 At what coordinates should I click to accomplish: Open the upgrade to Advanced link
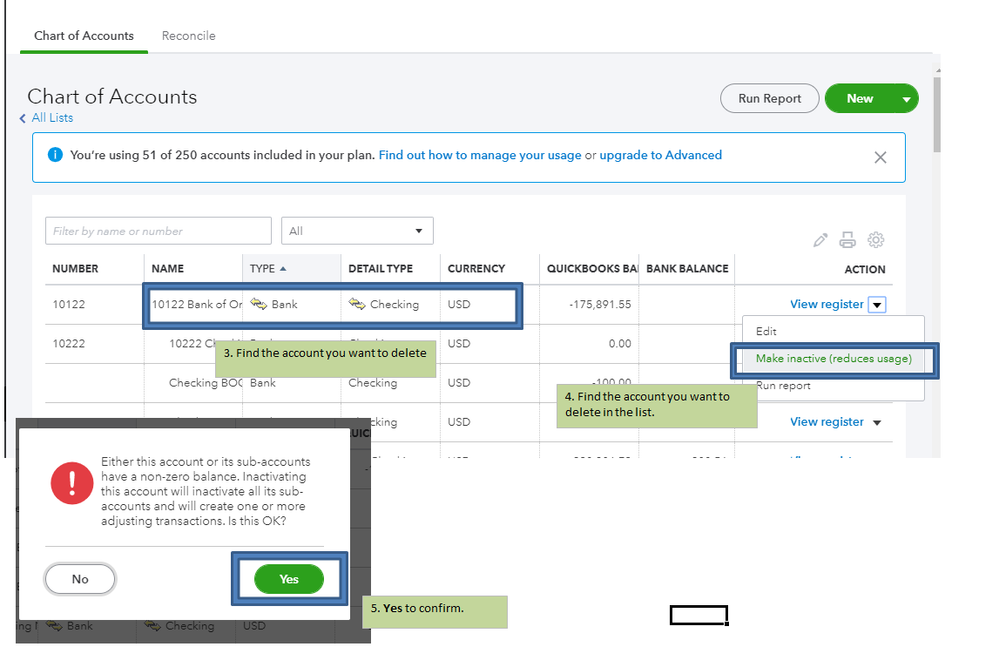click(660, 155)
